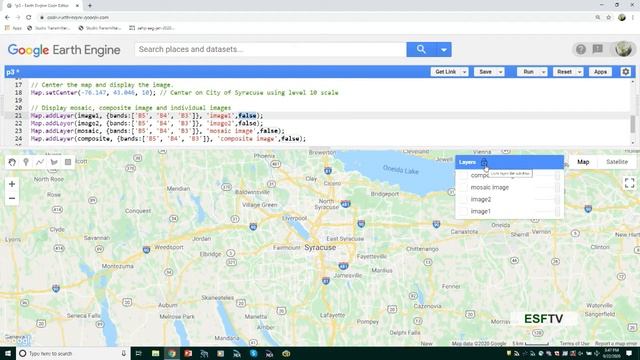Open the help question mark menu

pos(580,49)
